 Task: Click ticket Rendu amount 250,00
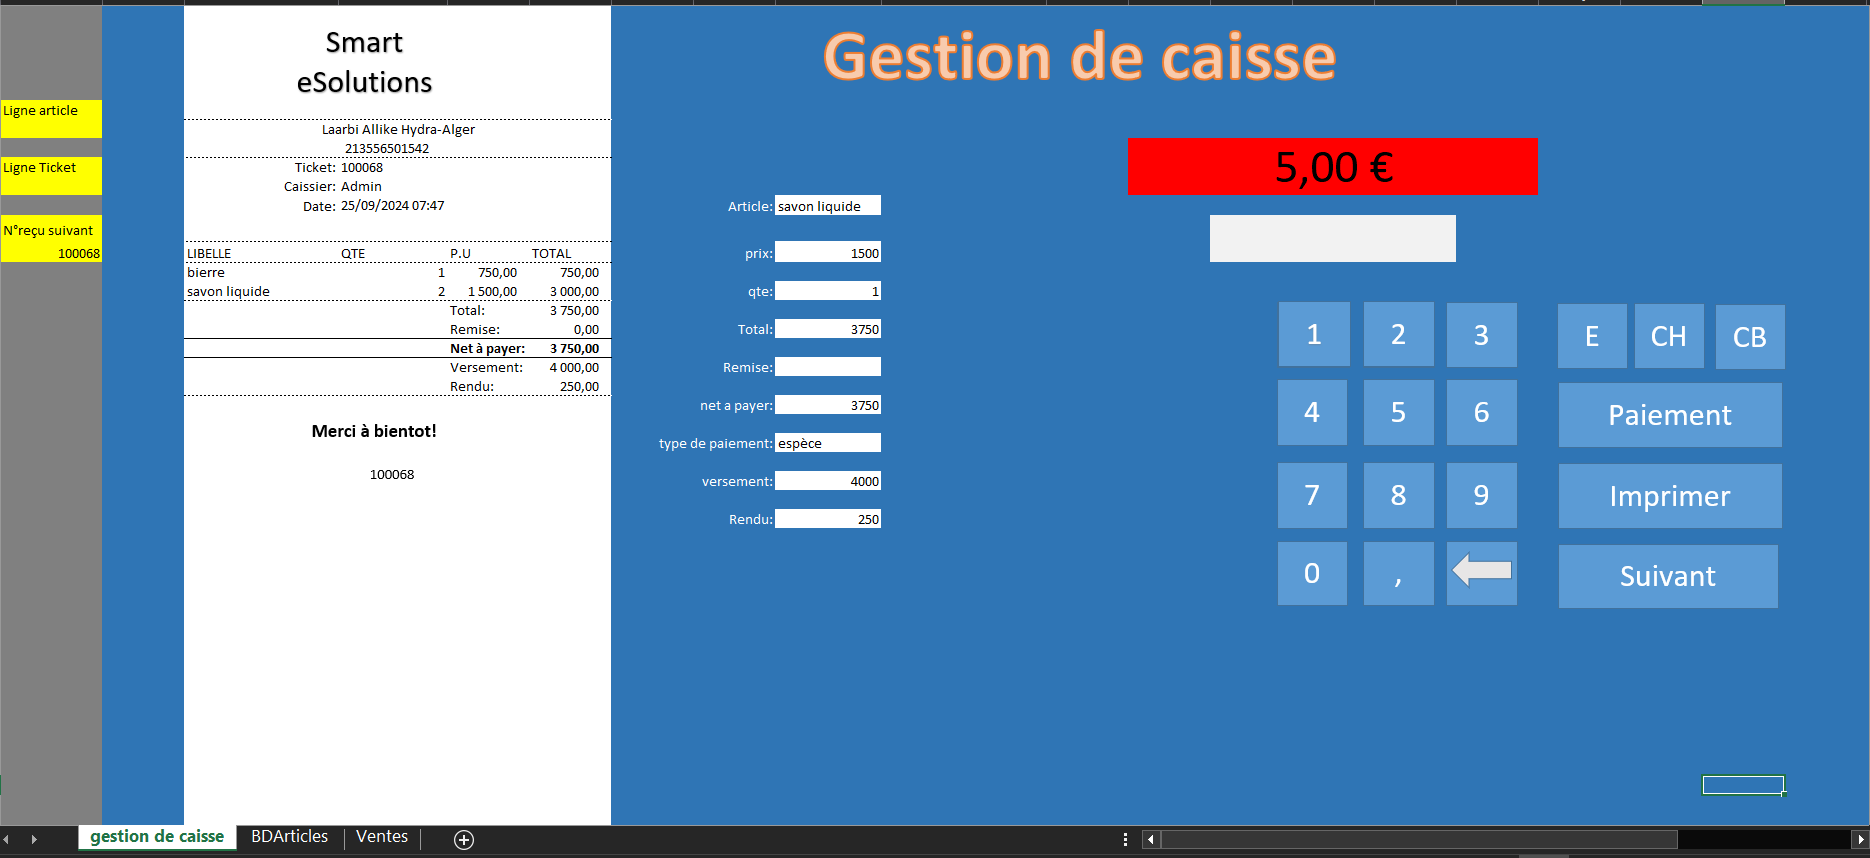(579, 386)
